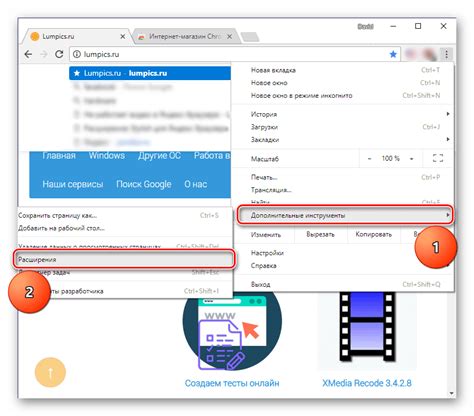This screenshot has width=474, height=416.
Task: Click the XMedia Recode film strip thumbnail
Action: (367, 327)
